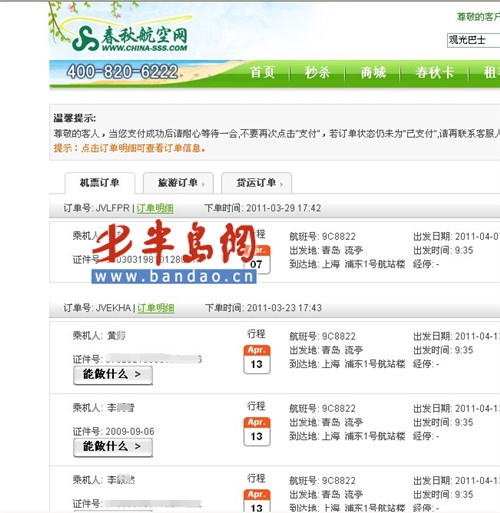Viewport: 500px width, 513px height.
Task: Click the Apr 07 calendar icon
Action: [257, 259]
